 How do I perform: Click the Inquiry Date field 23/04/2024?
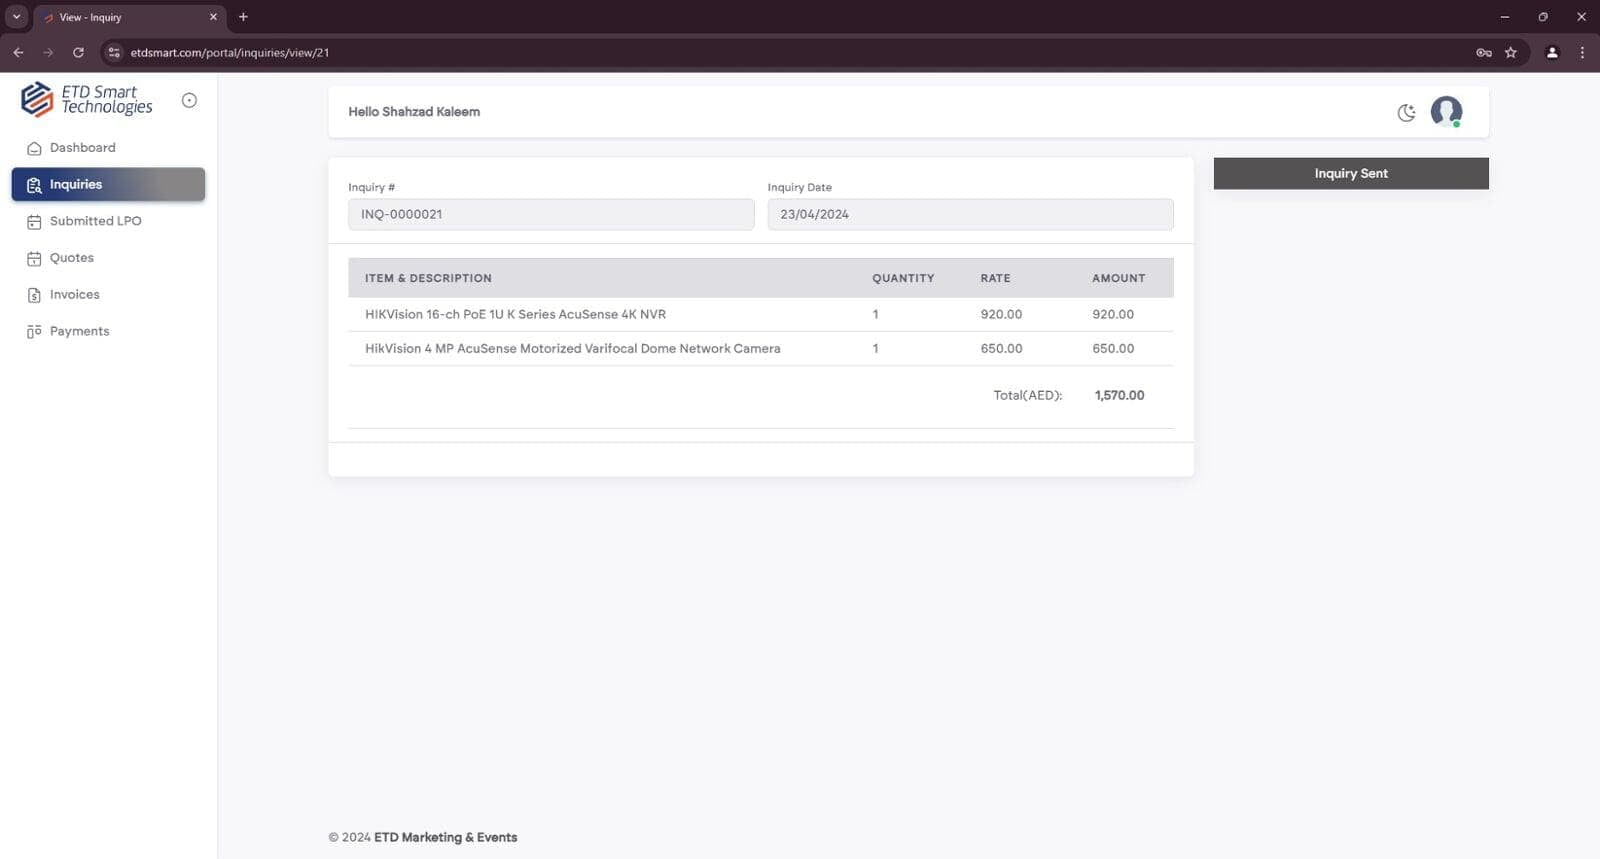970,214
